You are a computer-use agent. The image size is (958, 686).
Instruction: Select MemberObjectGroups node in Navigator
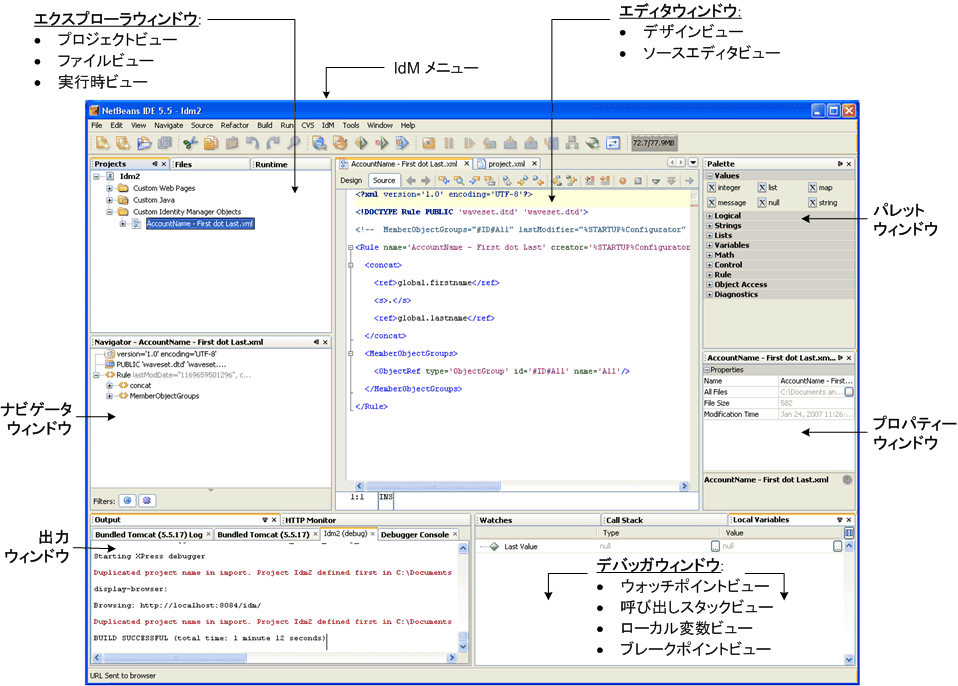click(164, 396)
